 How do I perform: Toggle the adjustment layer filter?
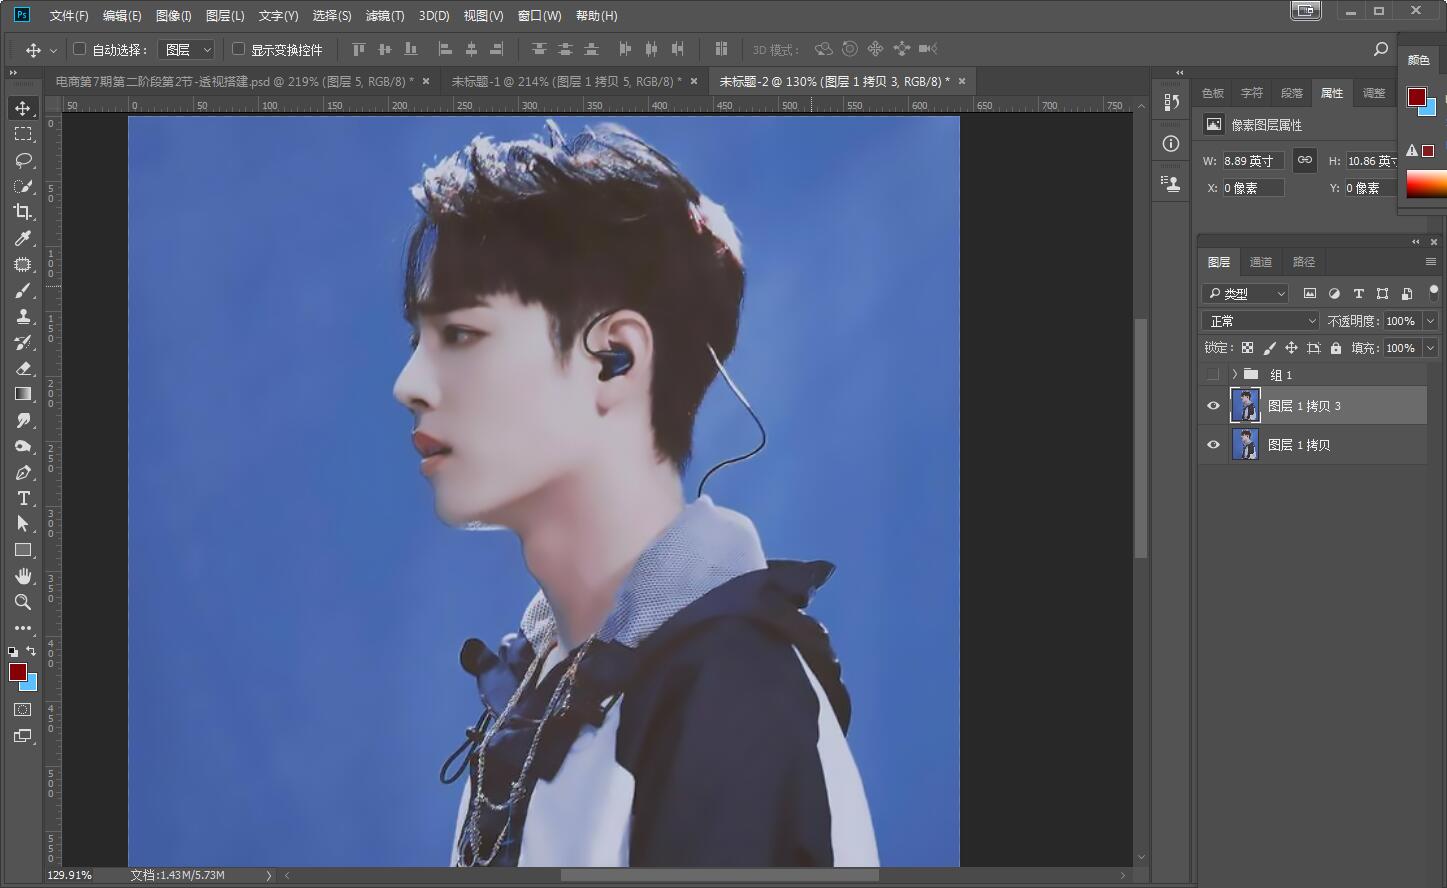pos(1334,293)
